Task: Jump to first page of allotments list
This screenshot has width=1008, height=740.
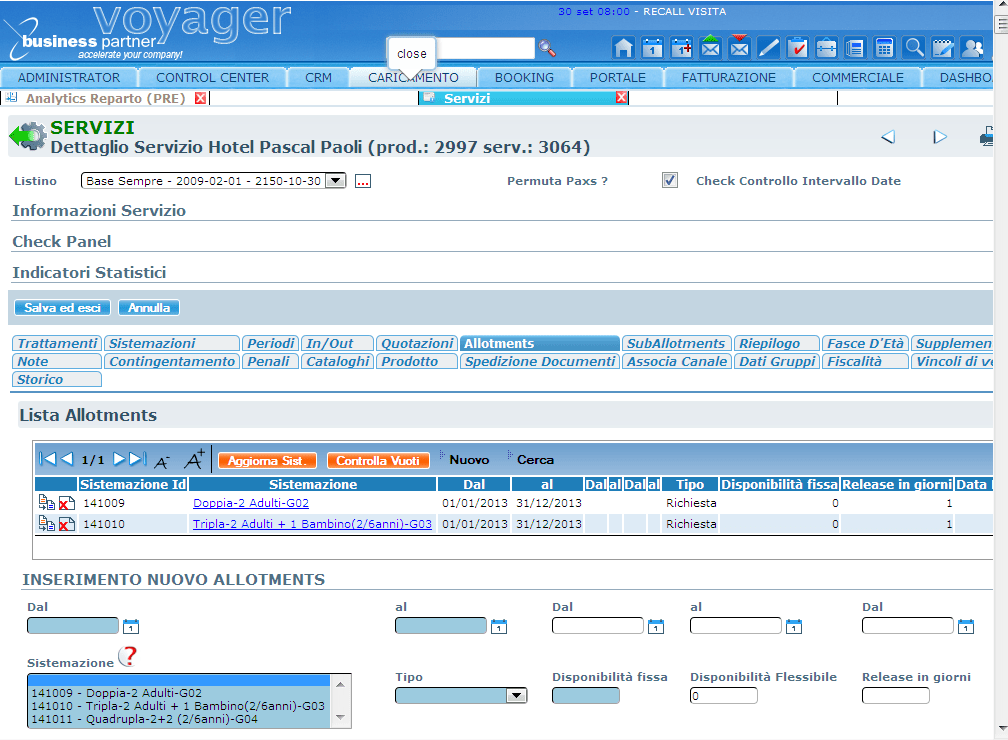Action: point(48,459)
